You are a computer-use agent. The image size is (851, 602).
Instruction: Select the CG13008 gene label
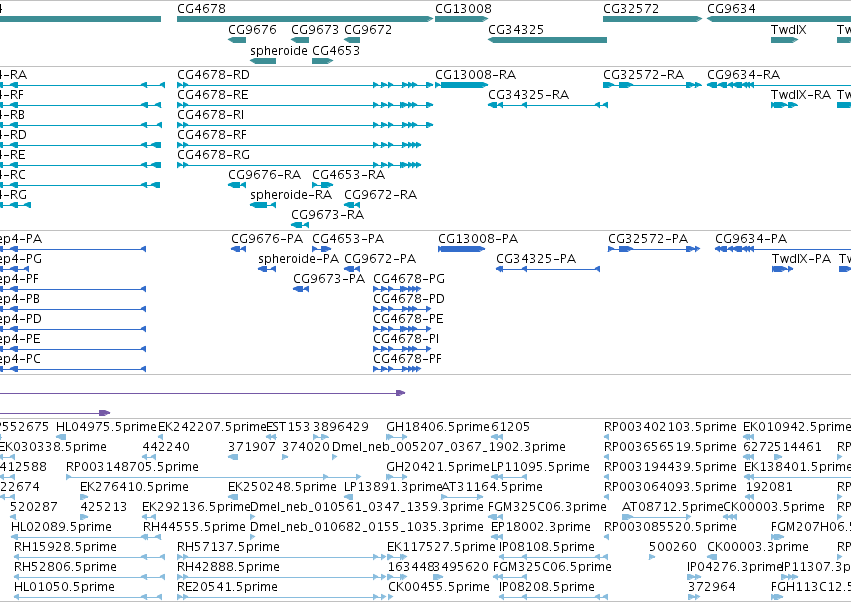(x=463, y=9)
